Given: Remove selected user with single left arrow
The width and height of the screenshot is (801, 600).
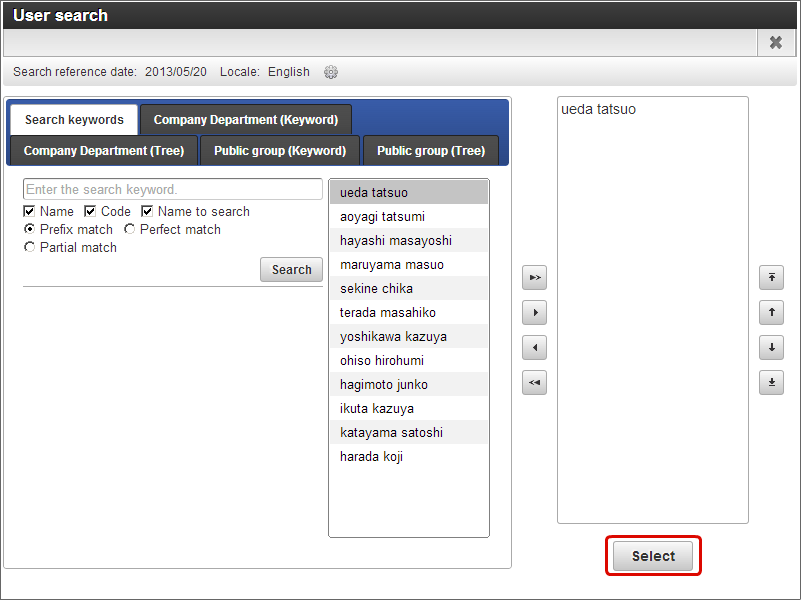Looking at the screenshot, I should click(x=534, y=348).
